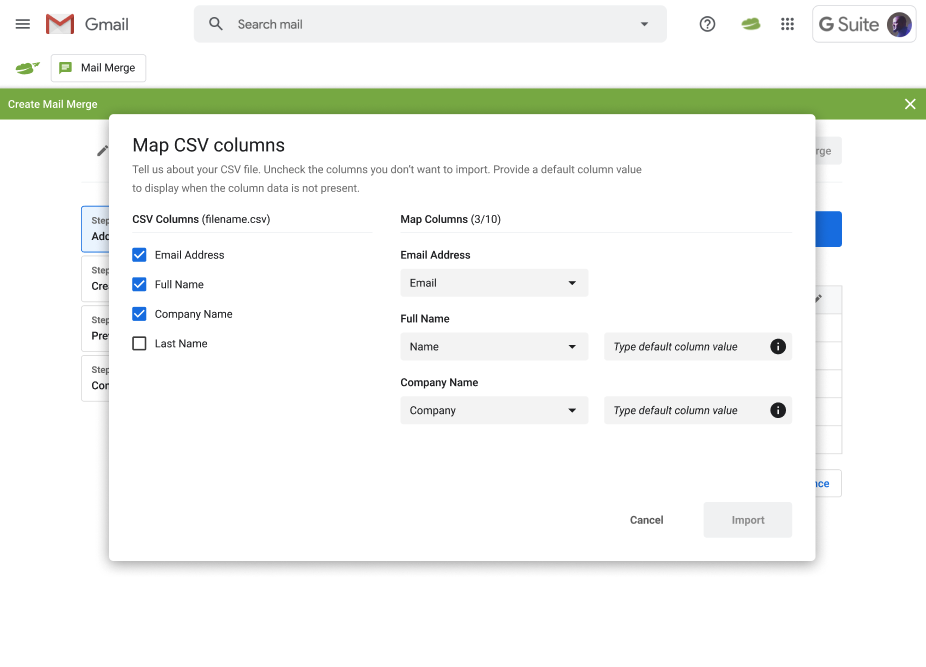Viewport: 926px width, 667px height.
Task: Open the Google apps grid icon
Action: click(x=787, y=24)
